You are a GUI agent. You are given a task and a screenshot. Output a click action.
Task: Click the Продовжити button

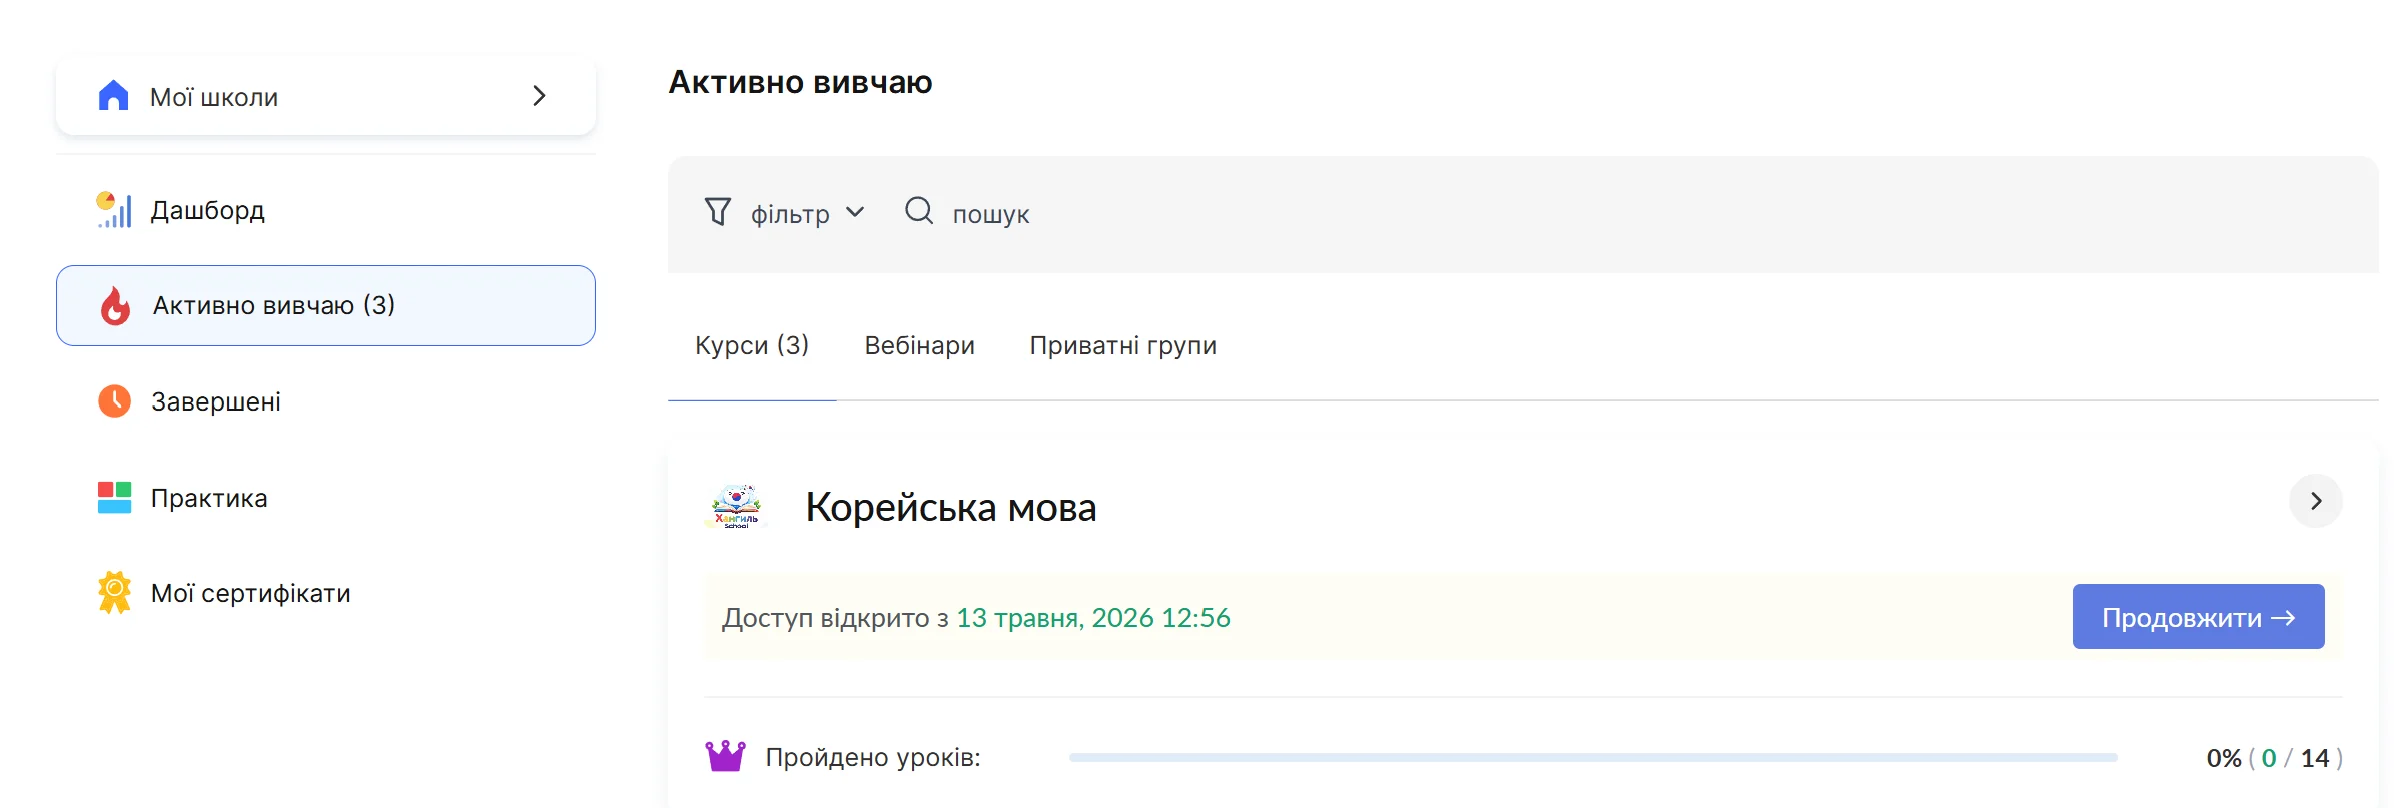point(2198,617)
